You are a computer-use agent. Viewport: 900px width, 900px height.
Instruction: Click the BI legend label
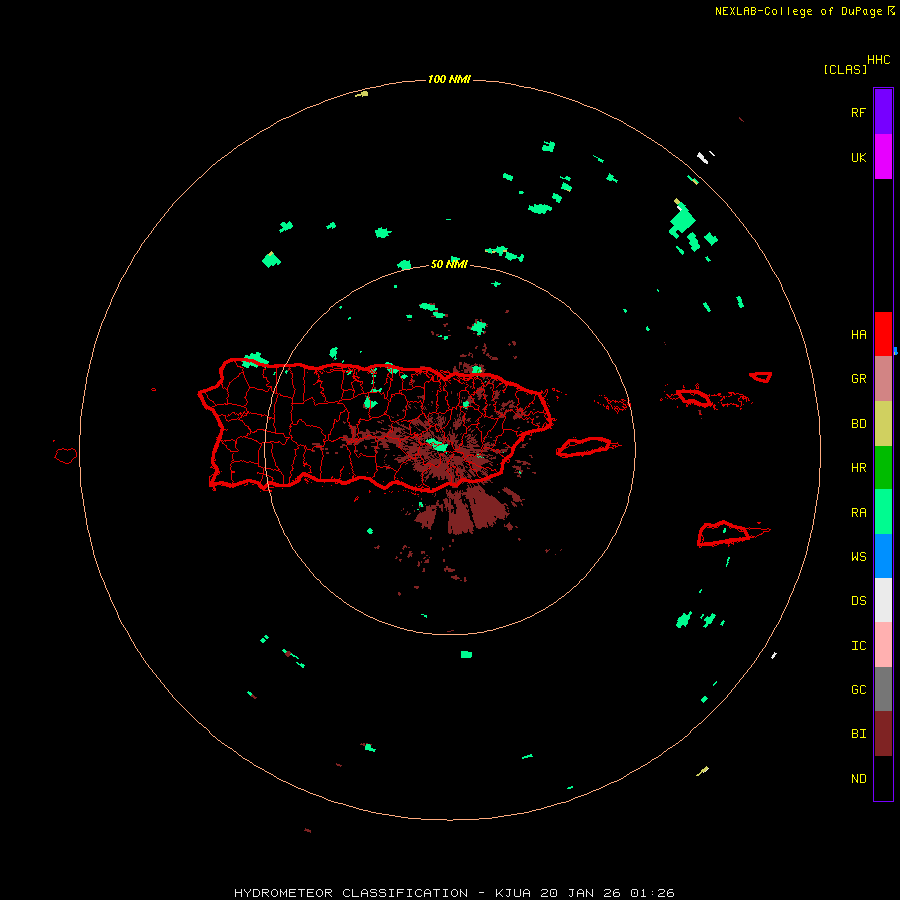pyautogui.click(x=858, y=734)
